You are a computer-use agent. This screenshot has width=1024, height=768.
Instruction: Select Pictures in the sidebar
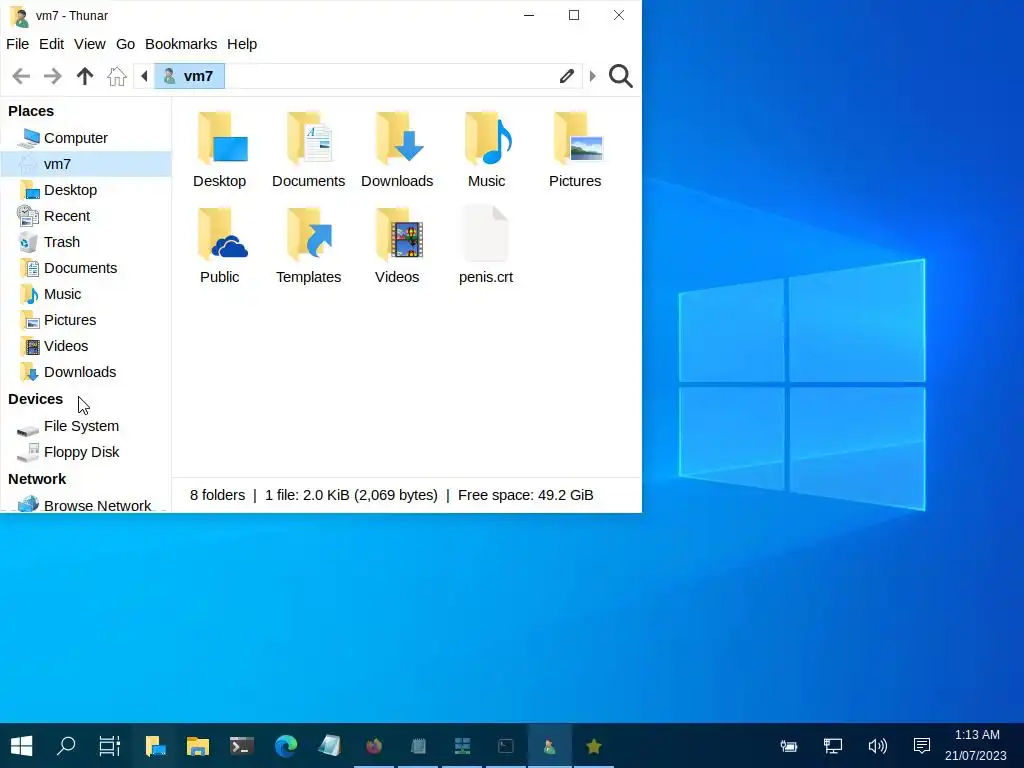86,320
